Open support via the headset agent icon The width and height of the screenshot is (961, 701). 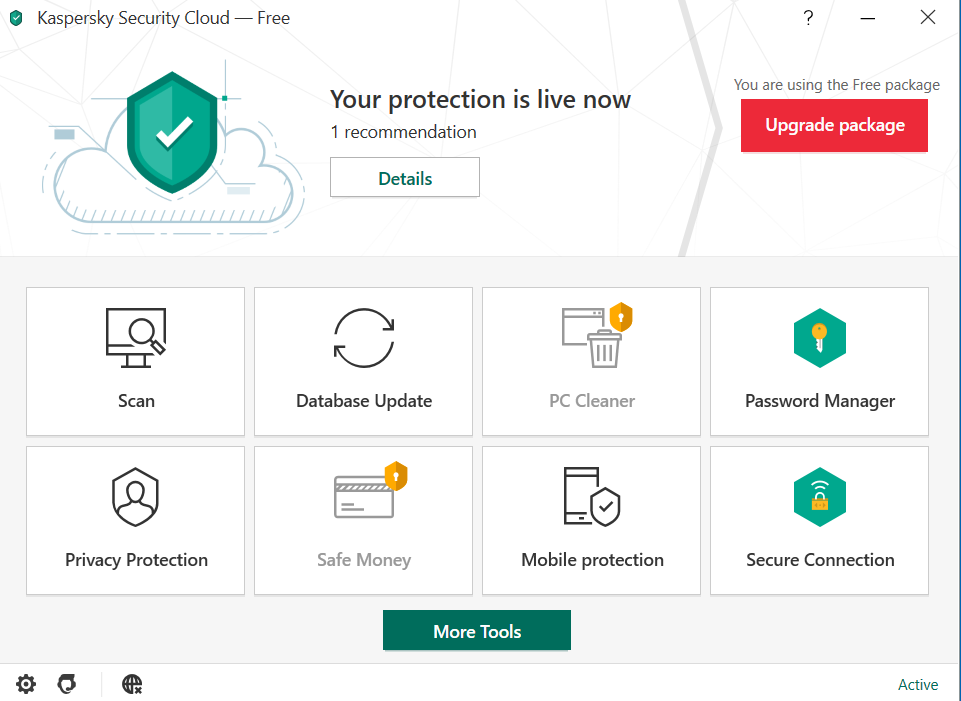67,684
